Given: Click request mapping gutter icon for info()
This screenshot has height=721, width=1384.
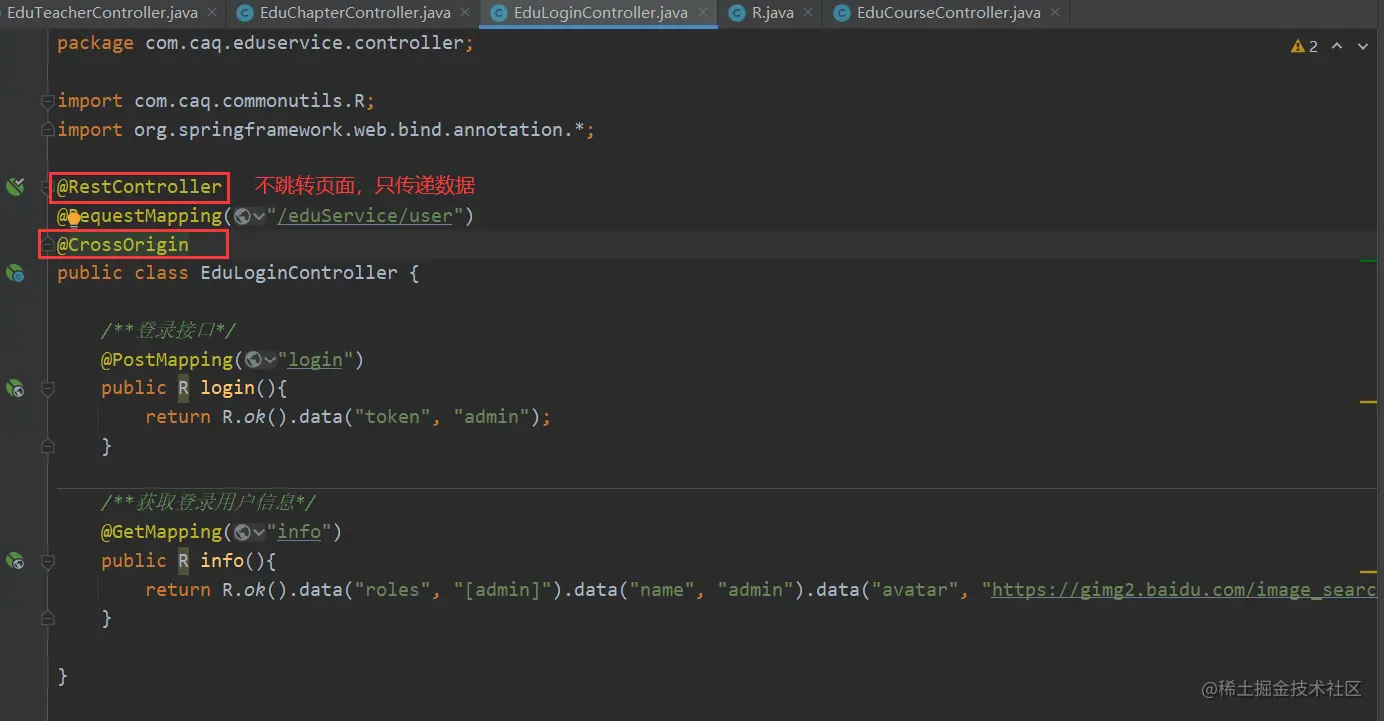Looking at the screenshot, I should (x=15, y=561).
